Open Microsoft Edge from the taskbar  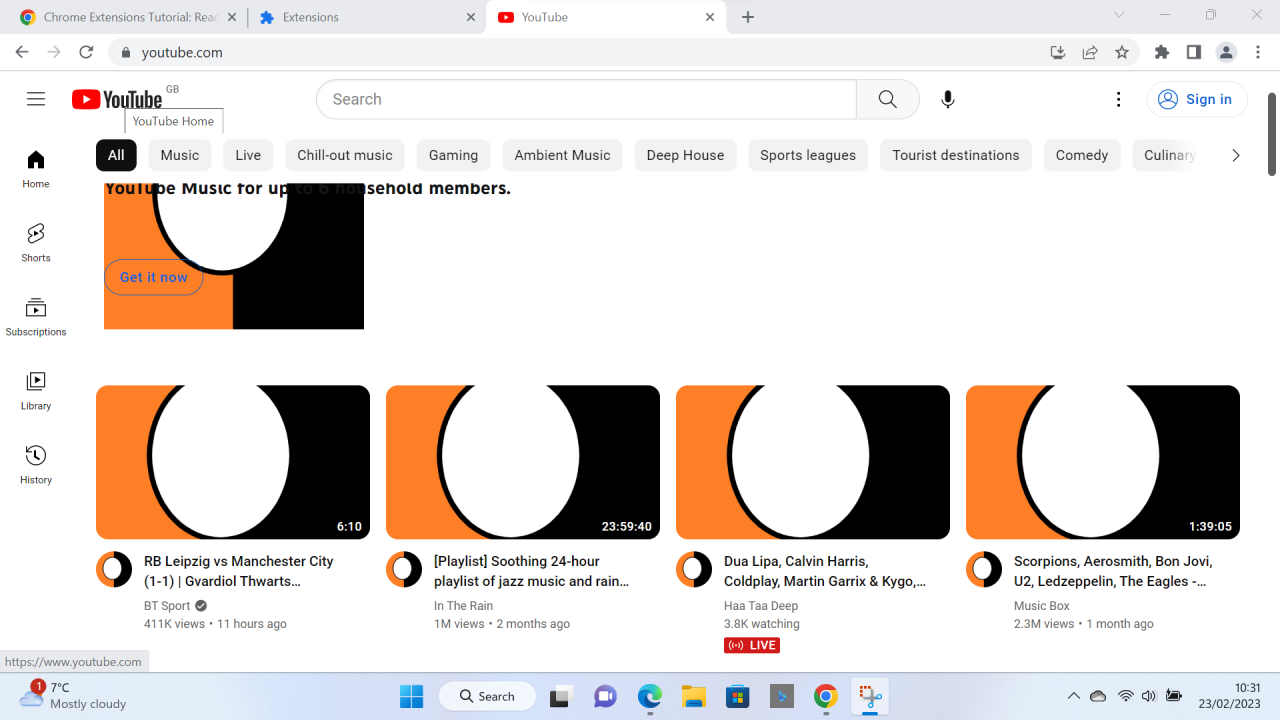coord(650,696)
